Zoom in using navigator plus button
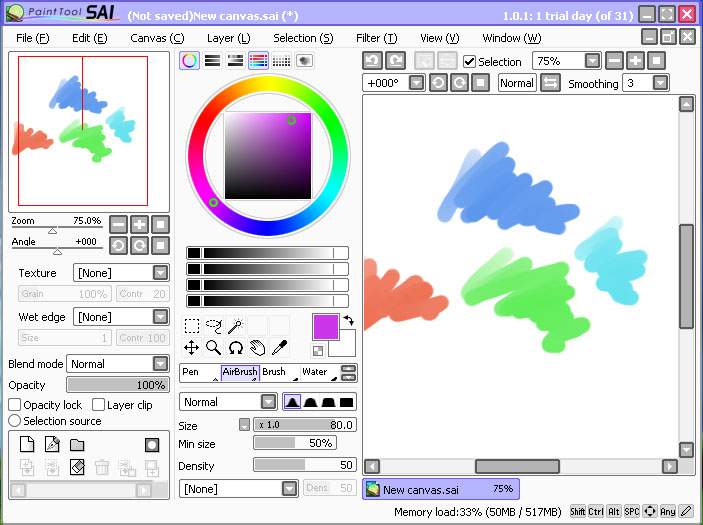This screenshot has height=525, width=703. click(x=139, y=224)
